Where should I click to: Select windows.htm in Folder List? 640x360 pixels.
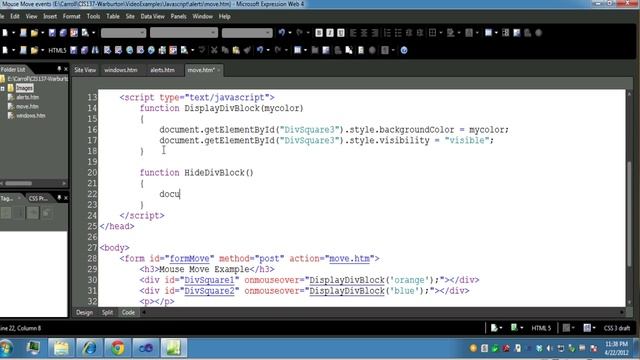(31, 116)
